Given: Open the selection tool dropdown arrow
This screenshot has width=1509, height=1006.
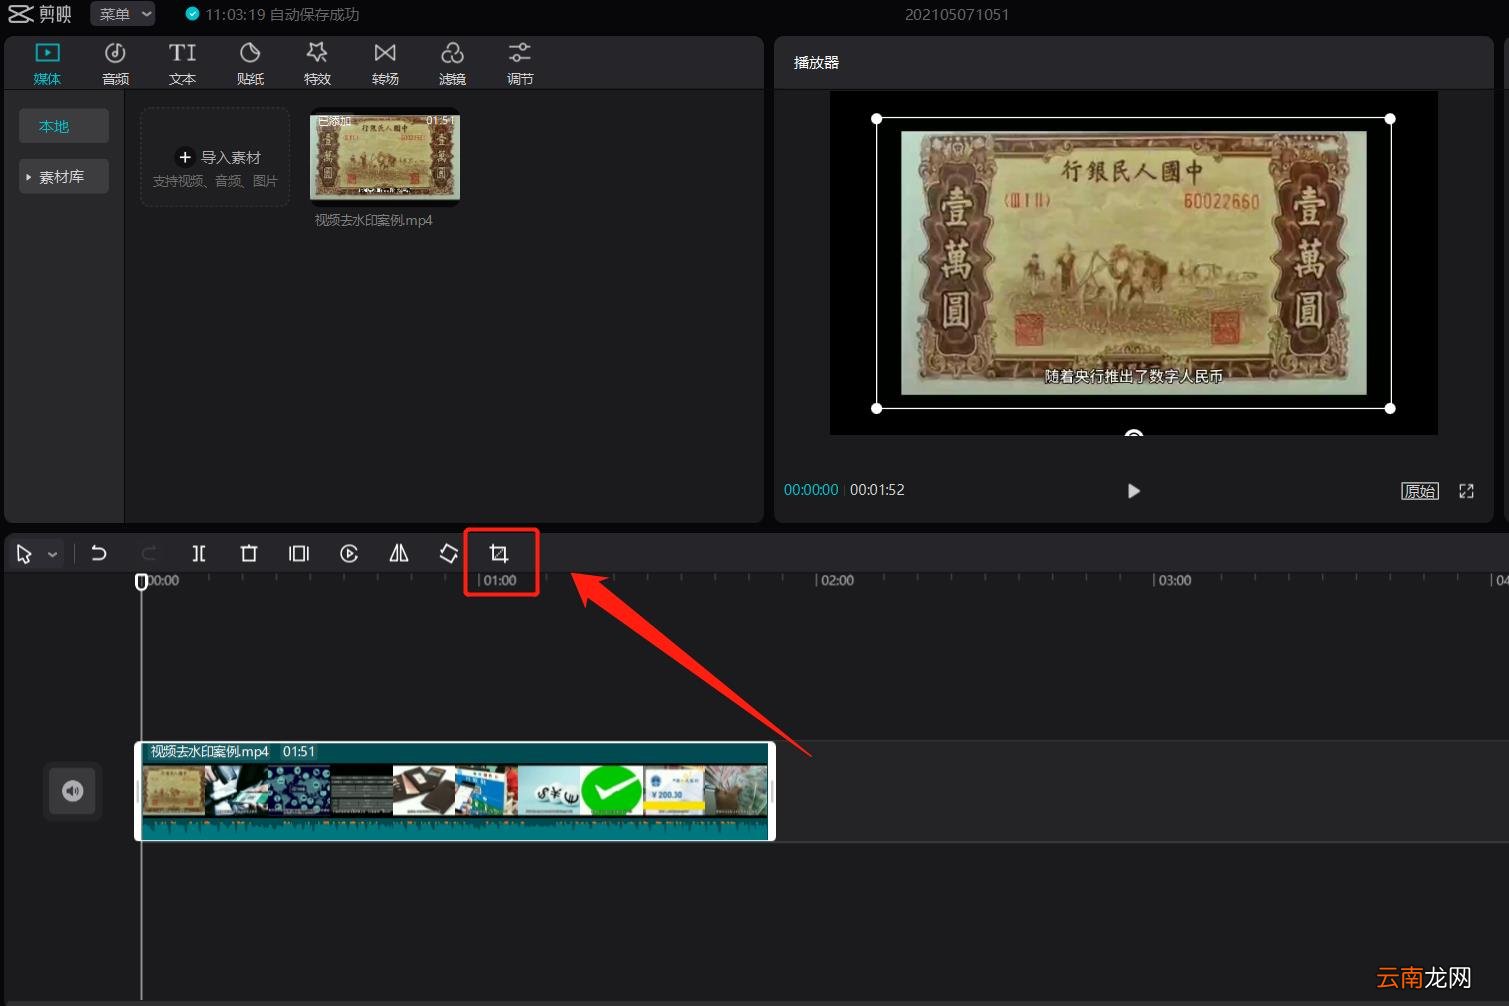Looking at the screenshot, I should (53, 554).
